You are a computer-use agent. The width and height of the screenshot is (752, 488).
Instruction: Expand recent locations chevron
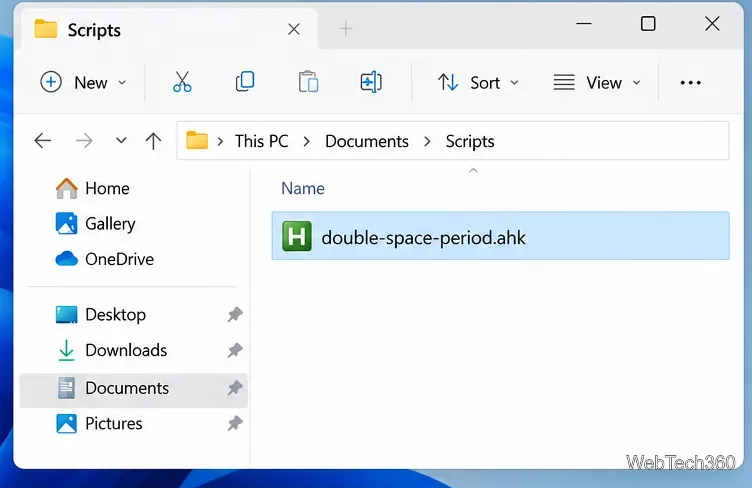[x=121, y=140]
